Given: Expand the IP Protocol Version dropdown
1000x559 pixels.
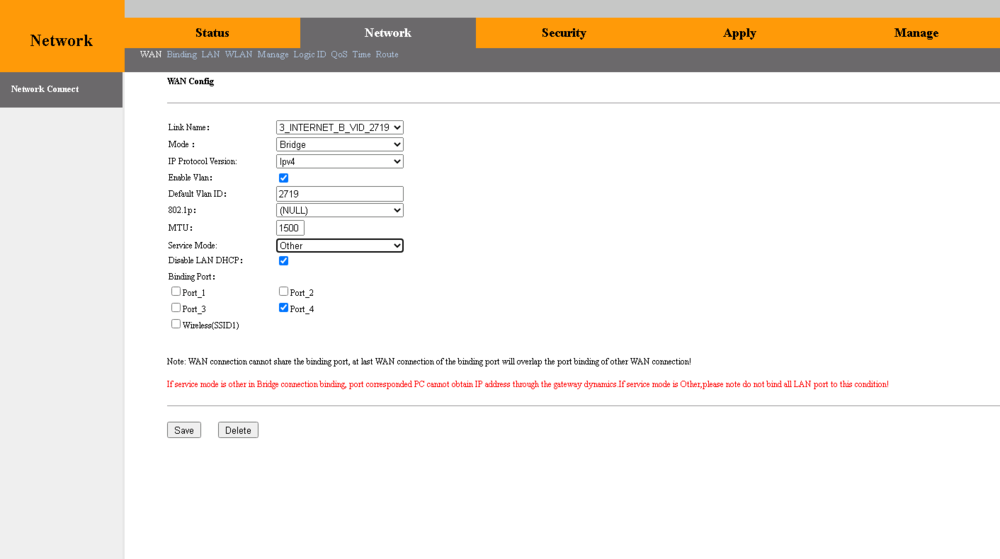Looking at the screenshot, I should click(340, 161).
